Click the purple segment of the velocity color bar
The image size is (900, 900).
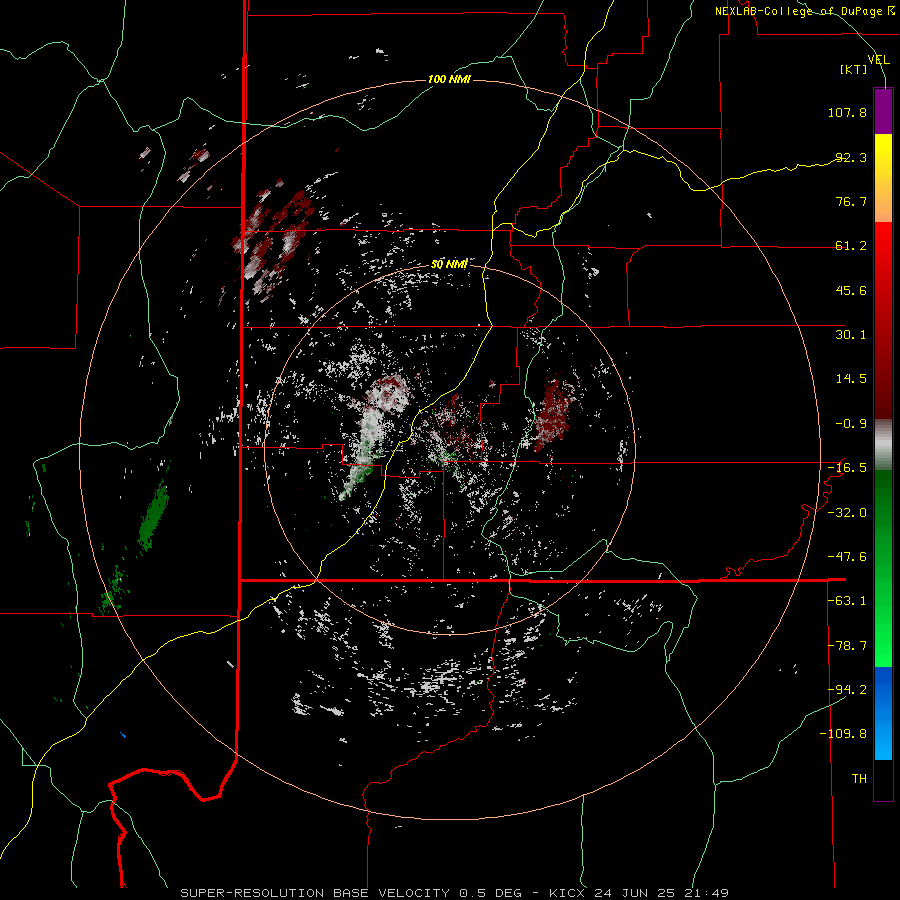(x=883, y=111)
